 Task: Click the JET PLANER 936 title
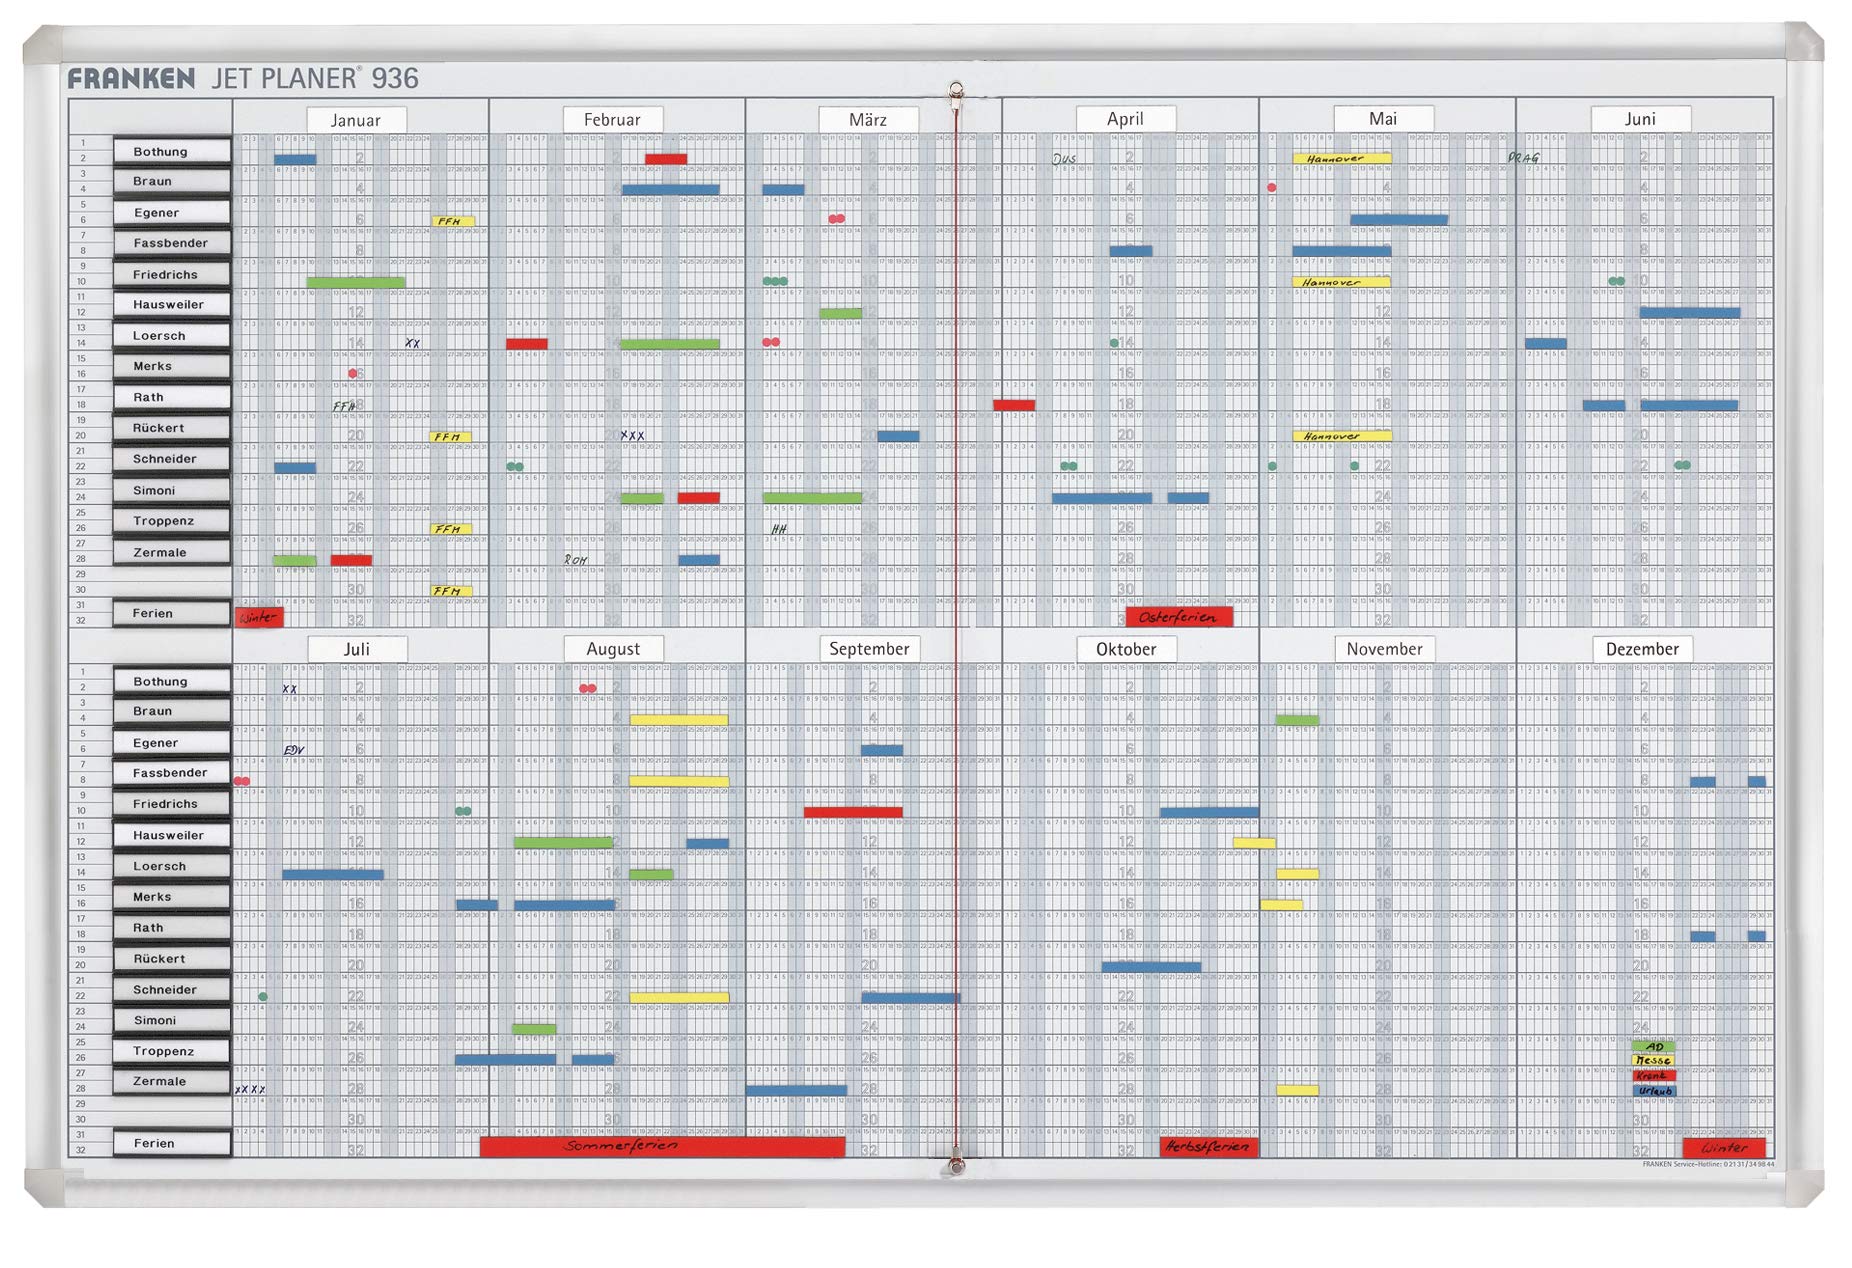tap(315, 78)
